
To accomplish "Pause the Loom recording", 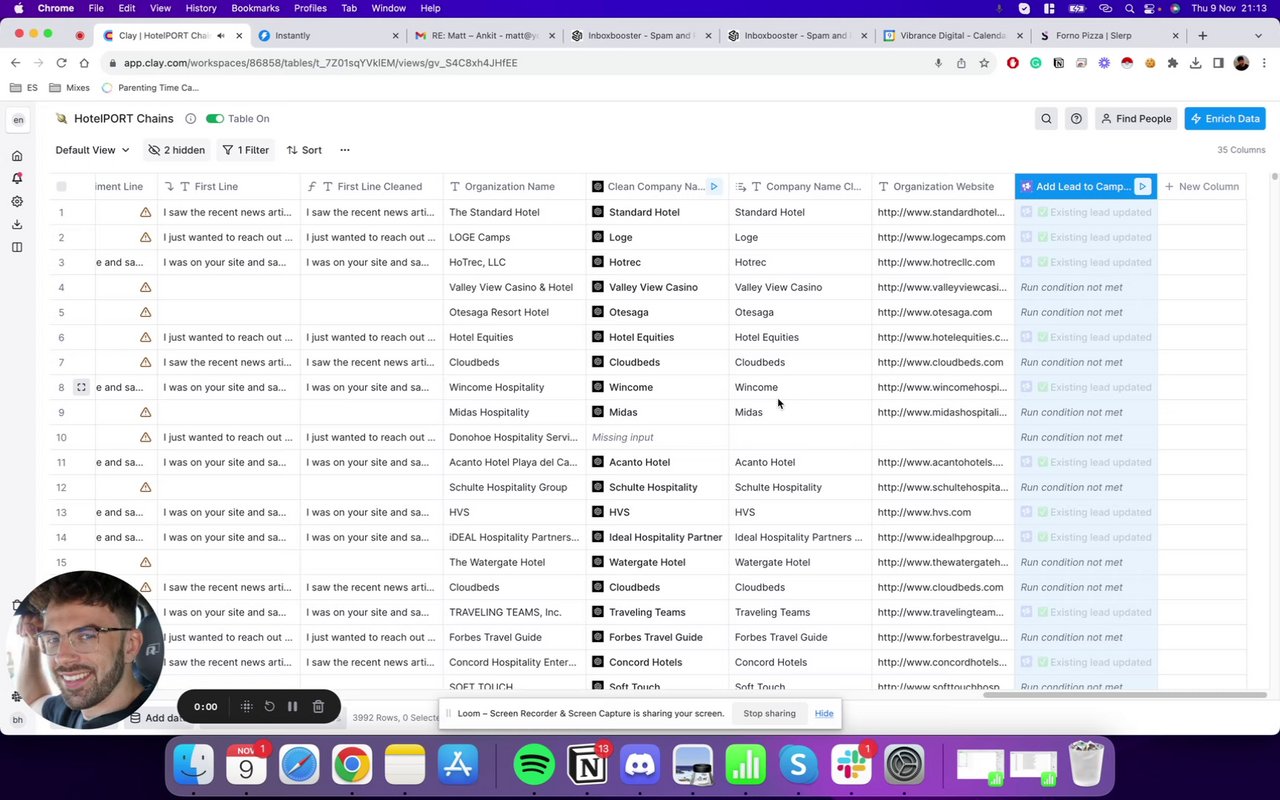I will [293, 706].
